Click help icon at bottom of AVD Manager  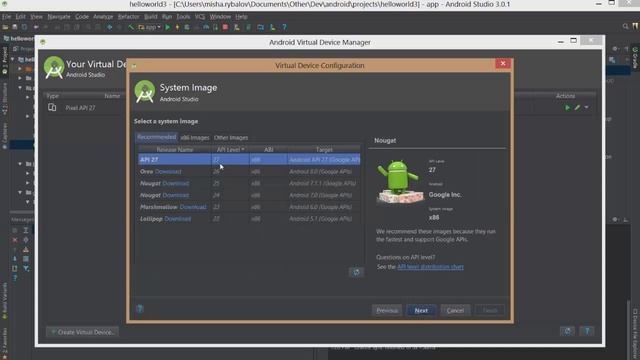(587, 331)
